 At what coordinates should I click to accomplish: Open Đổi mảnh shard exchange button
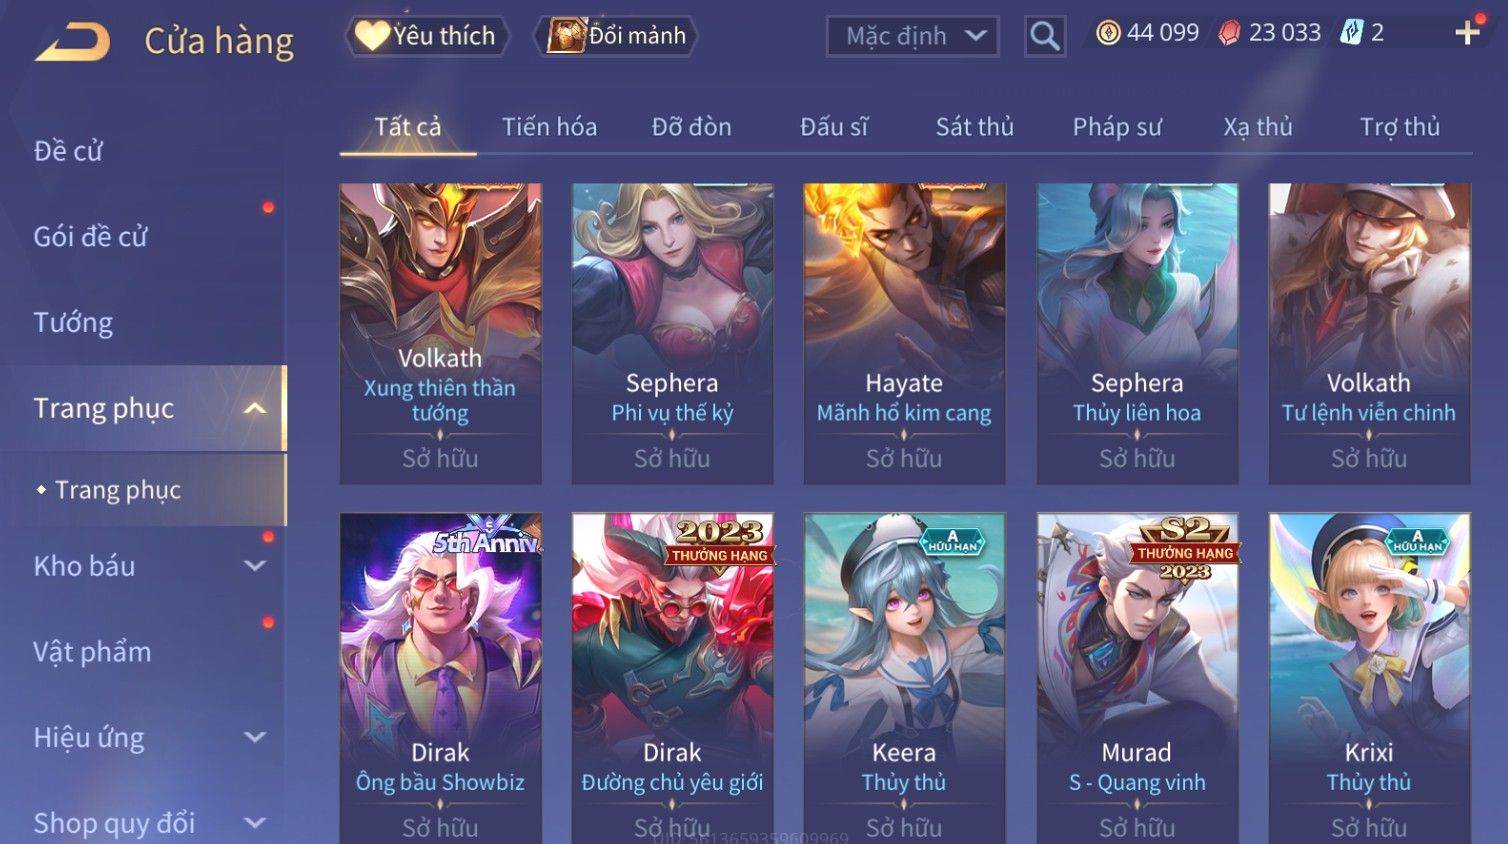click(616, 36)
